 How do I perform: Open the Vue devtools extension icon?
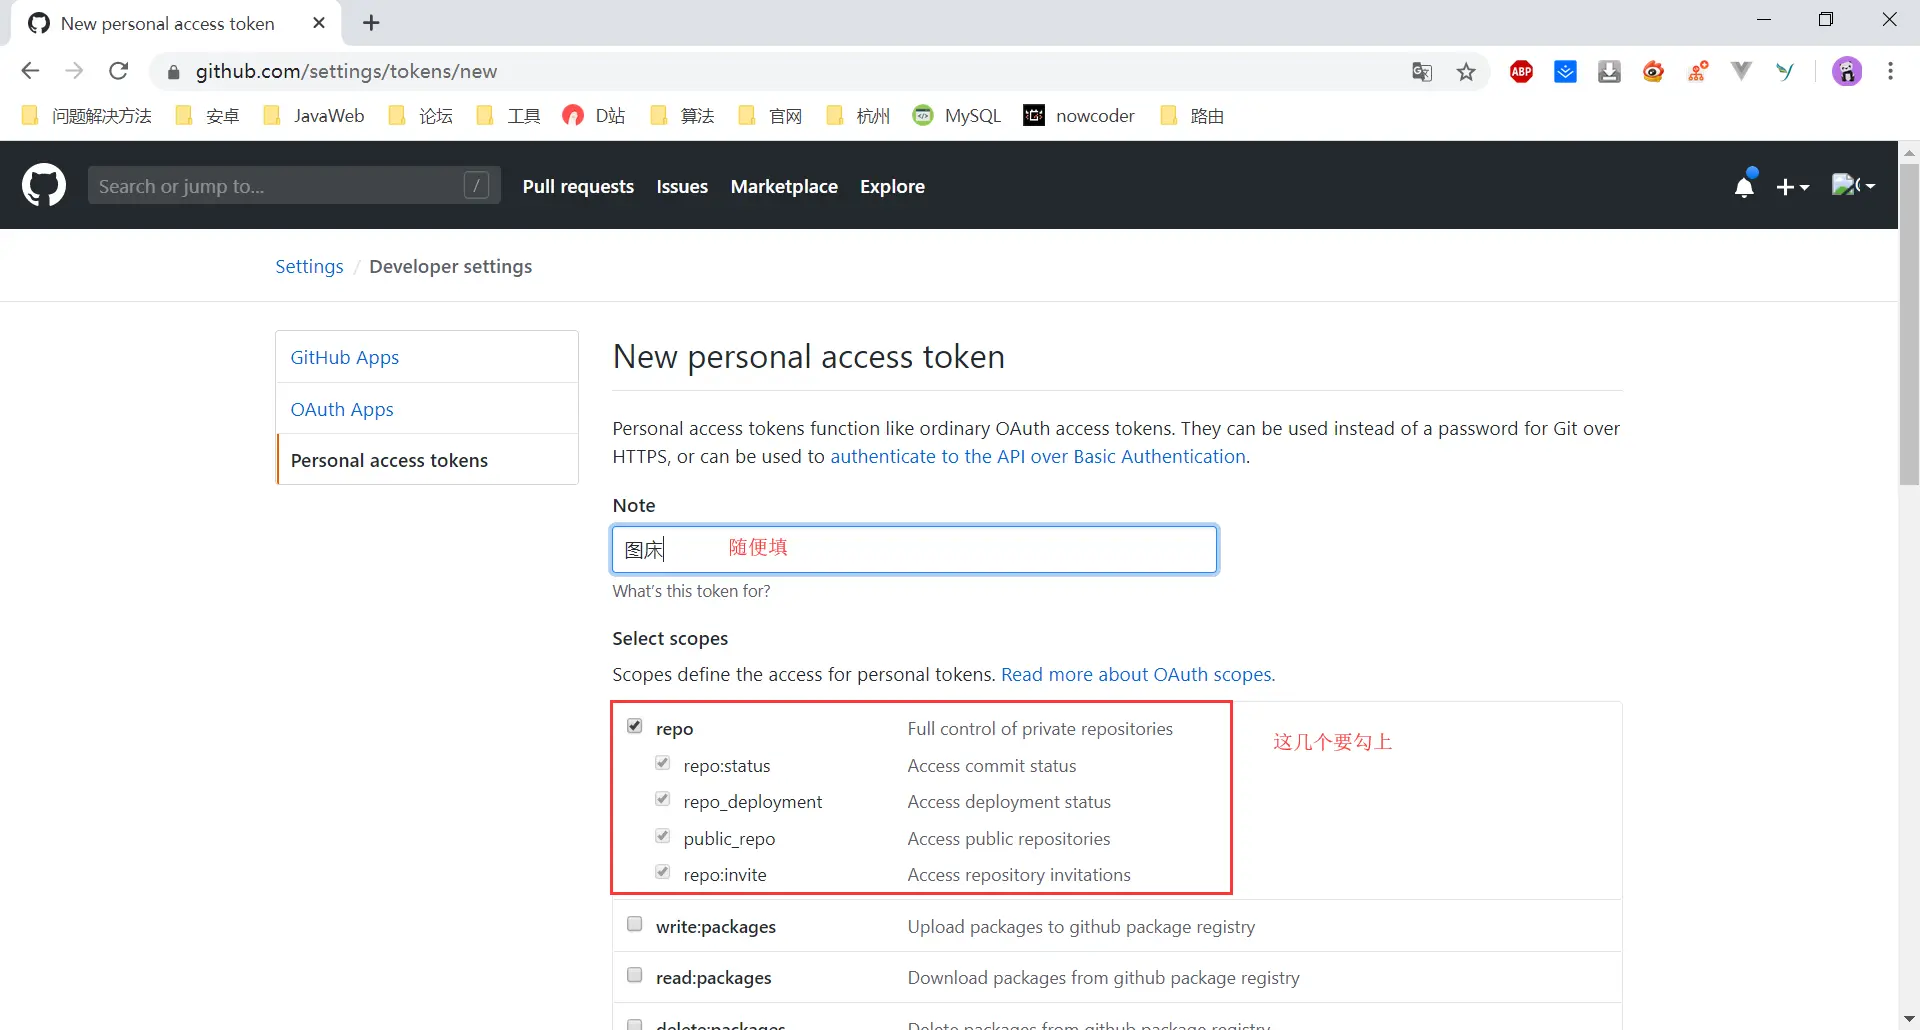point(1741,71)
